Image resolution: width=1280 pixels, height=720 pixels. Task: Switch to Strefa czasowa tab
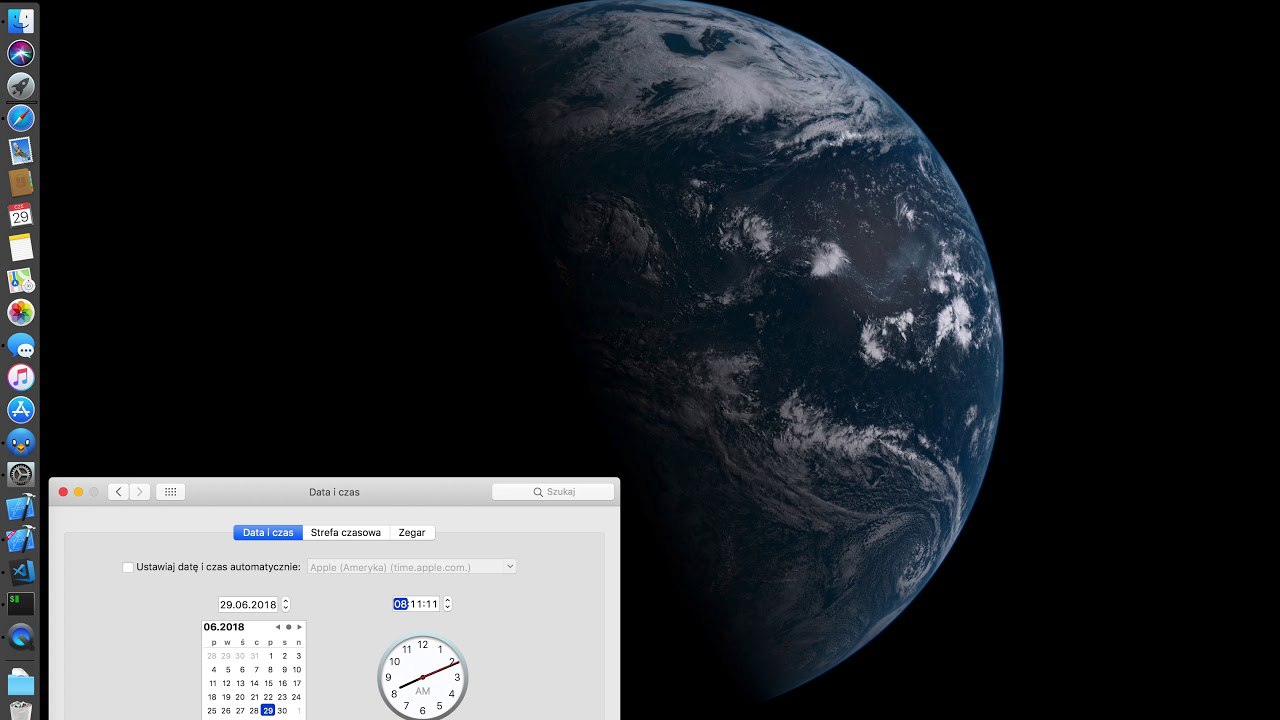tap(345, 533)
